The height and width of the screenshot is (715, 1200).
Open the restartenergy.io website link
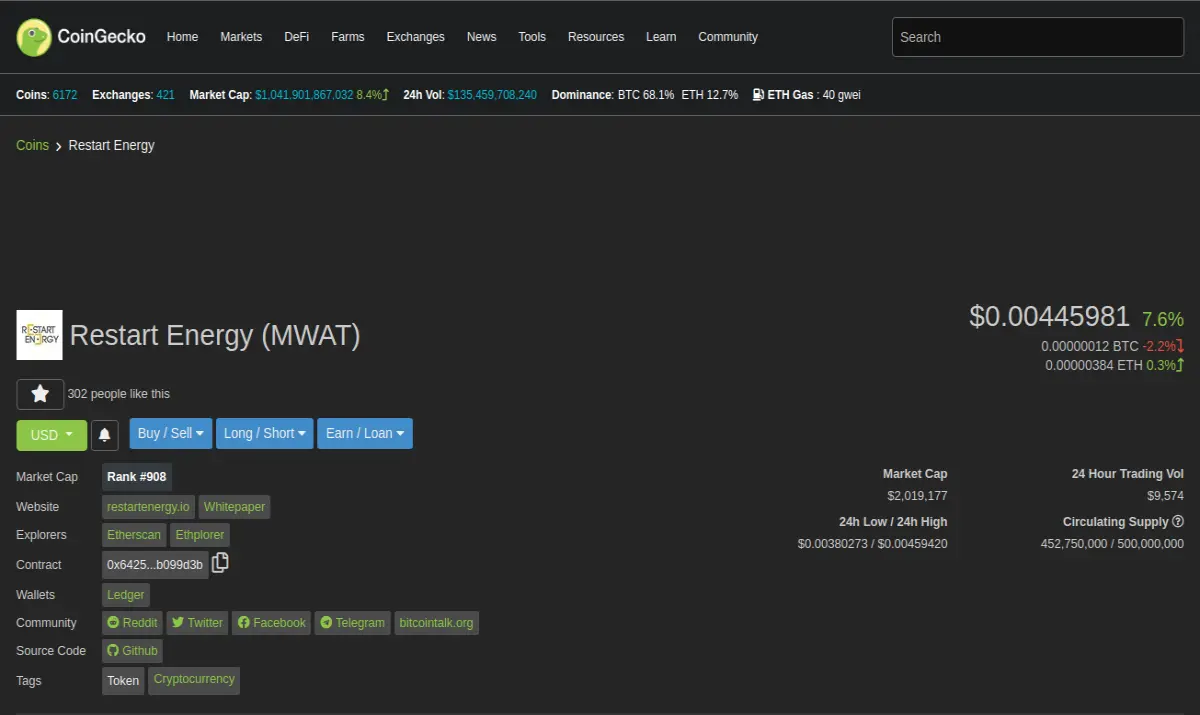click(148, 507)
